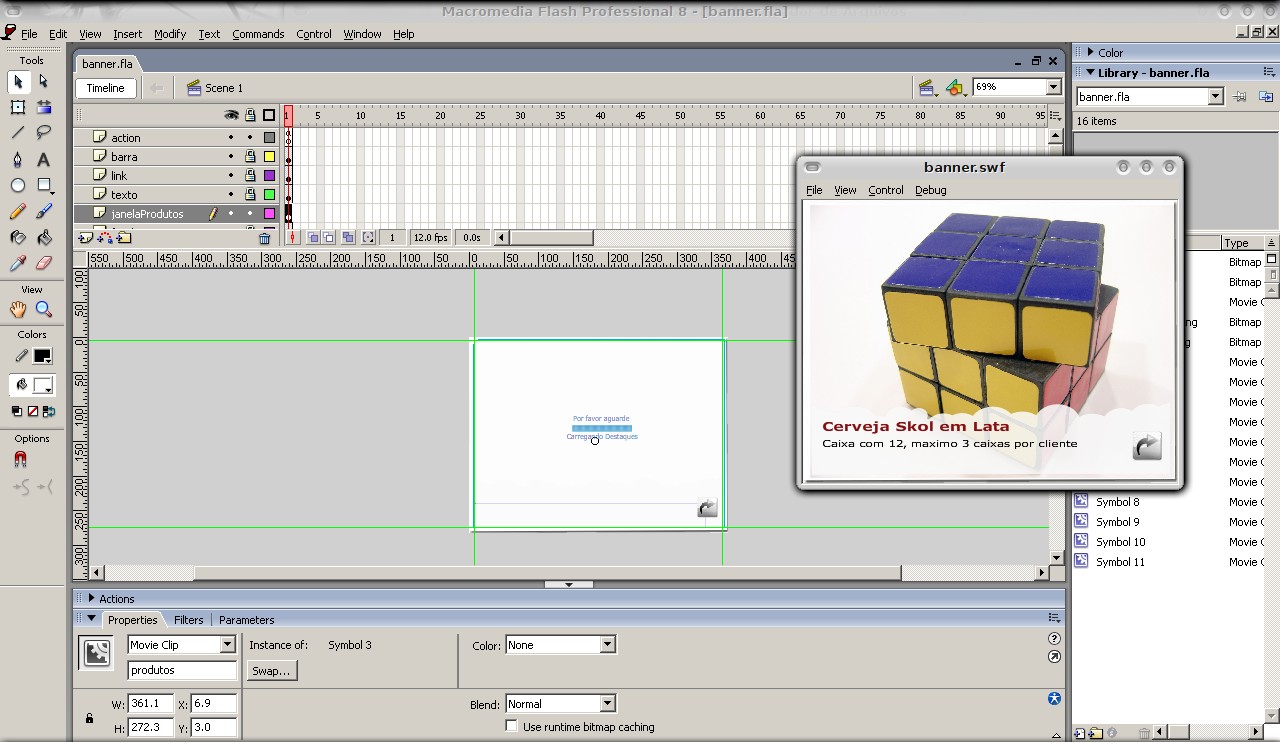Image resolution: width=1280 pixels, height=742 pixels.
Task: Toggle lock on the barra layer
Action: click(250, 157)
